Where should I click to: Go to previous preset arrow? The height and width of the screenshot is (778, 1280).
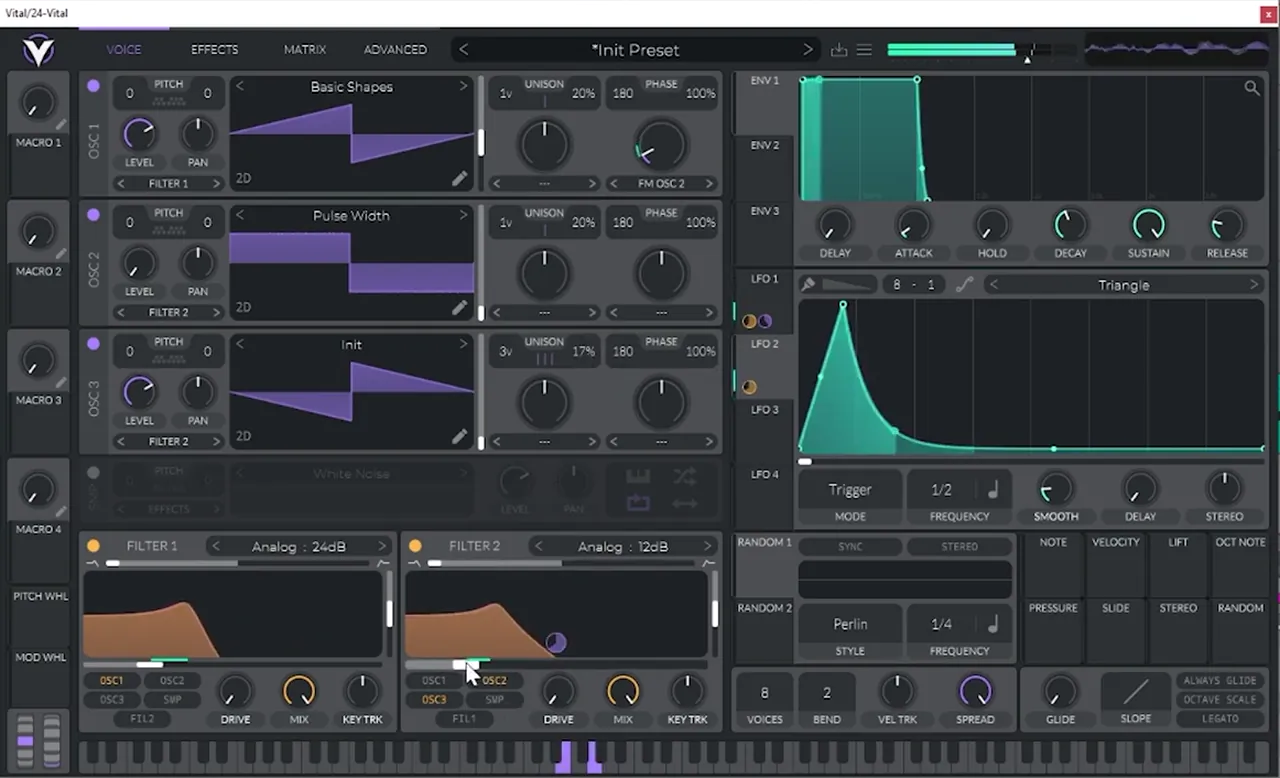[x=463, y=50]
